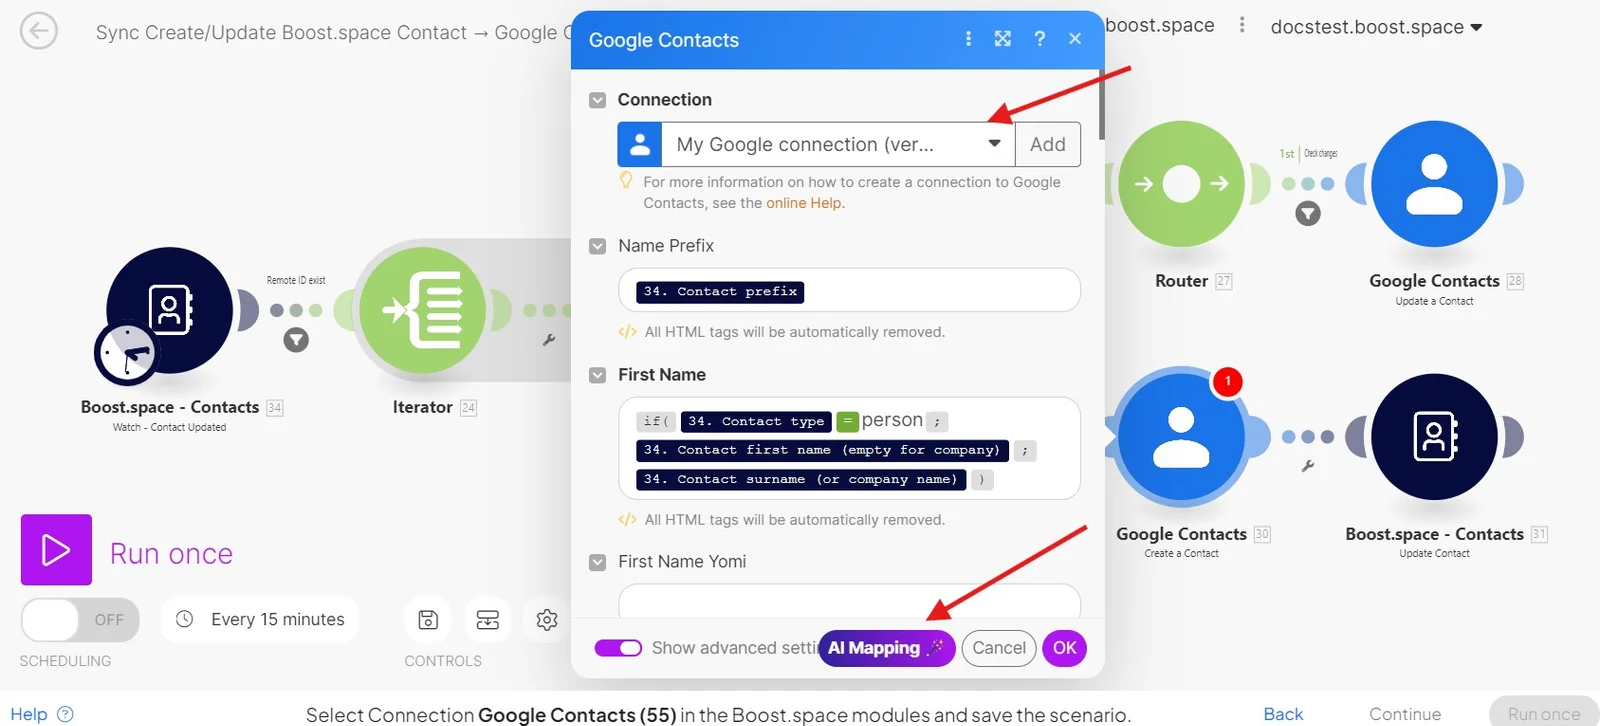
Task: Toggle the First Name Yomi checkbox
Action: pos(598,562)
